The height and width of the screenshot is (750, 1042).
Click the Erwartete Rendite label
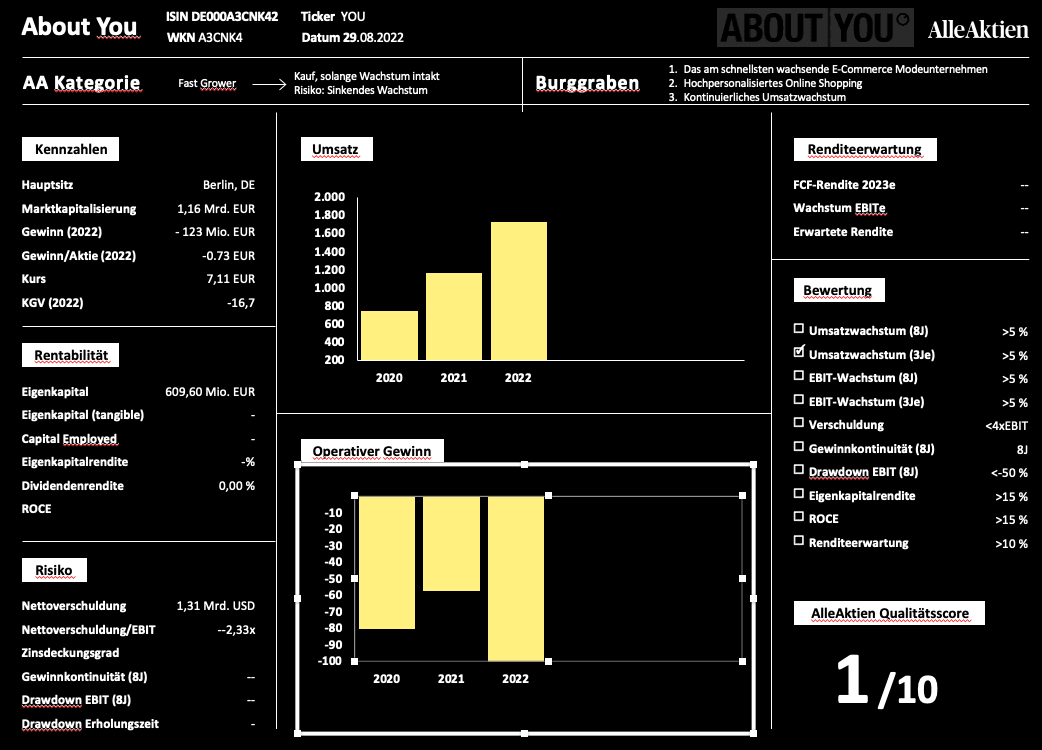click(x=843, y=232)
